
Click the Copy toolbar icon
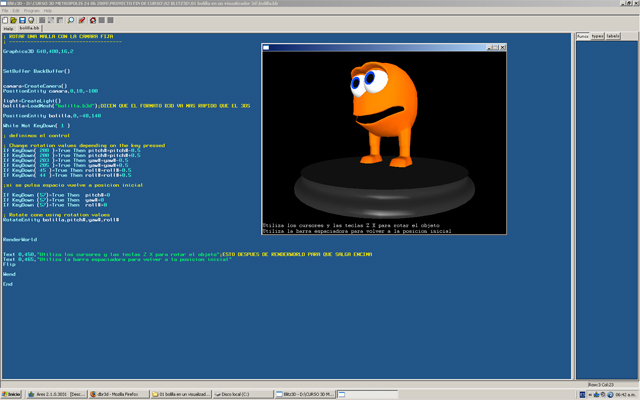[51, 20]
